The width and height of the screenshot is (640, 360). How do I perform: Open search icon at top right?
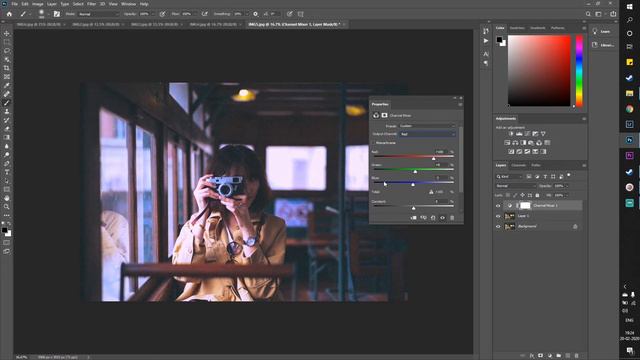coord(588,14)
